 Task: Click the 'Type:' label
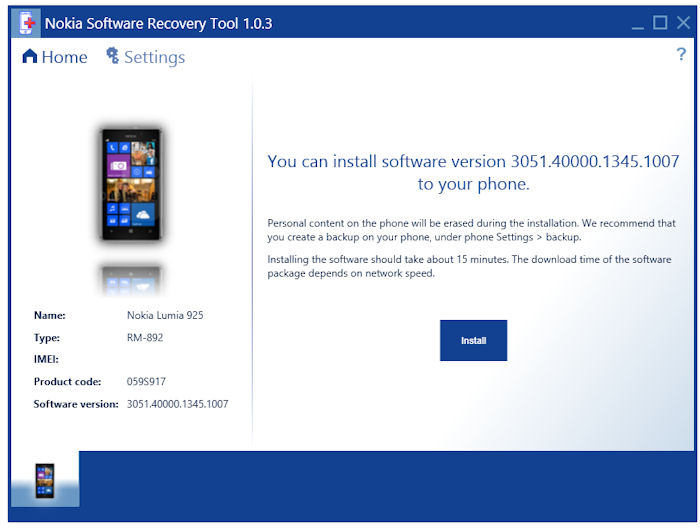46,338
